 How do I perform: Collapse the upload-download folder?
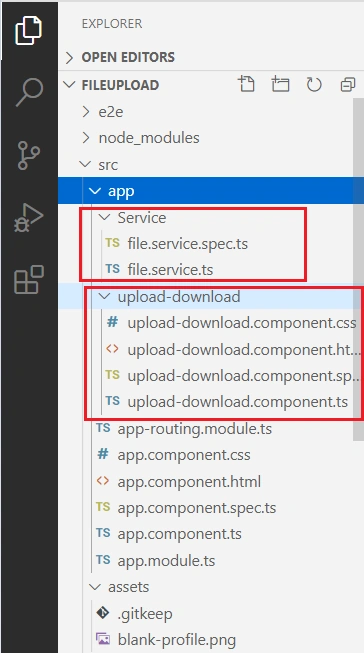104,296
